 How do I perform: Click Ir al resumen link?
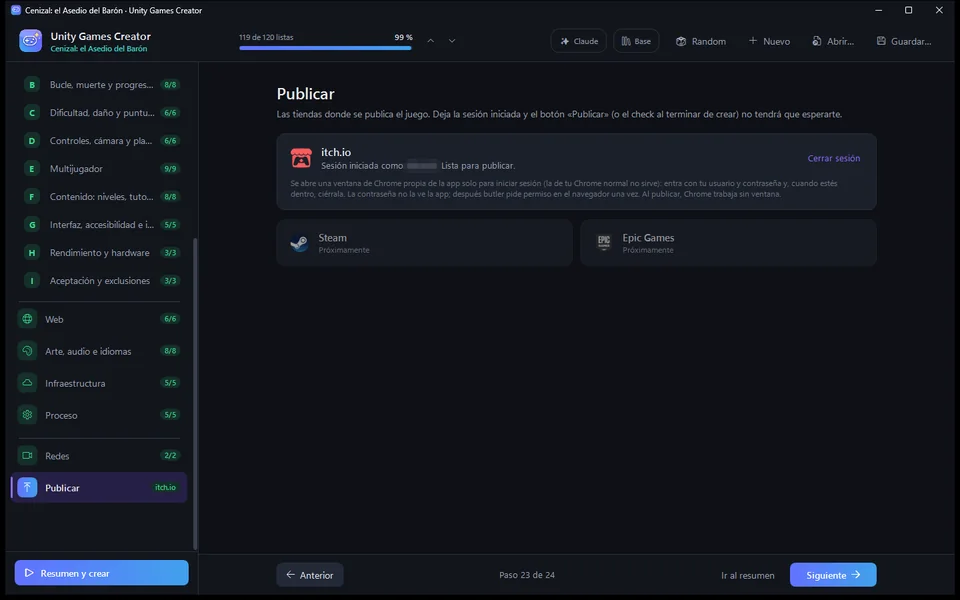click(748, 576)
